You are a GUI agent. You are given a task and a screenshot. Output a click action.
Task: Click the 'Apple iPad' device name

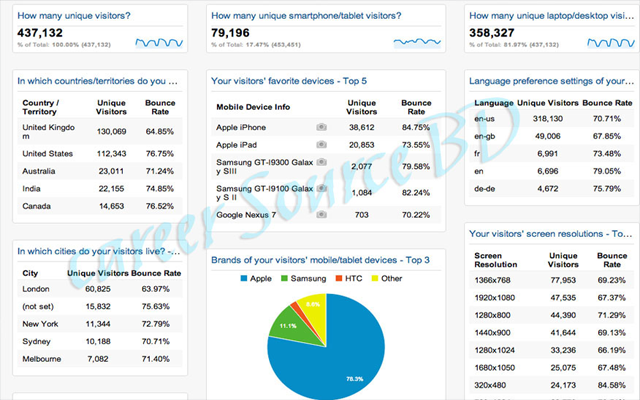[x=236, y=145]
